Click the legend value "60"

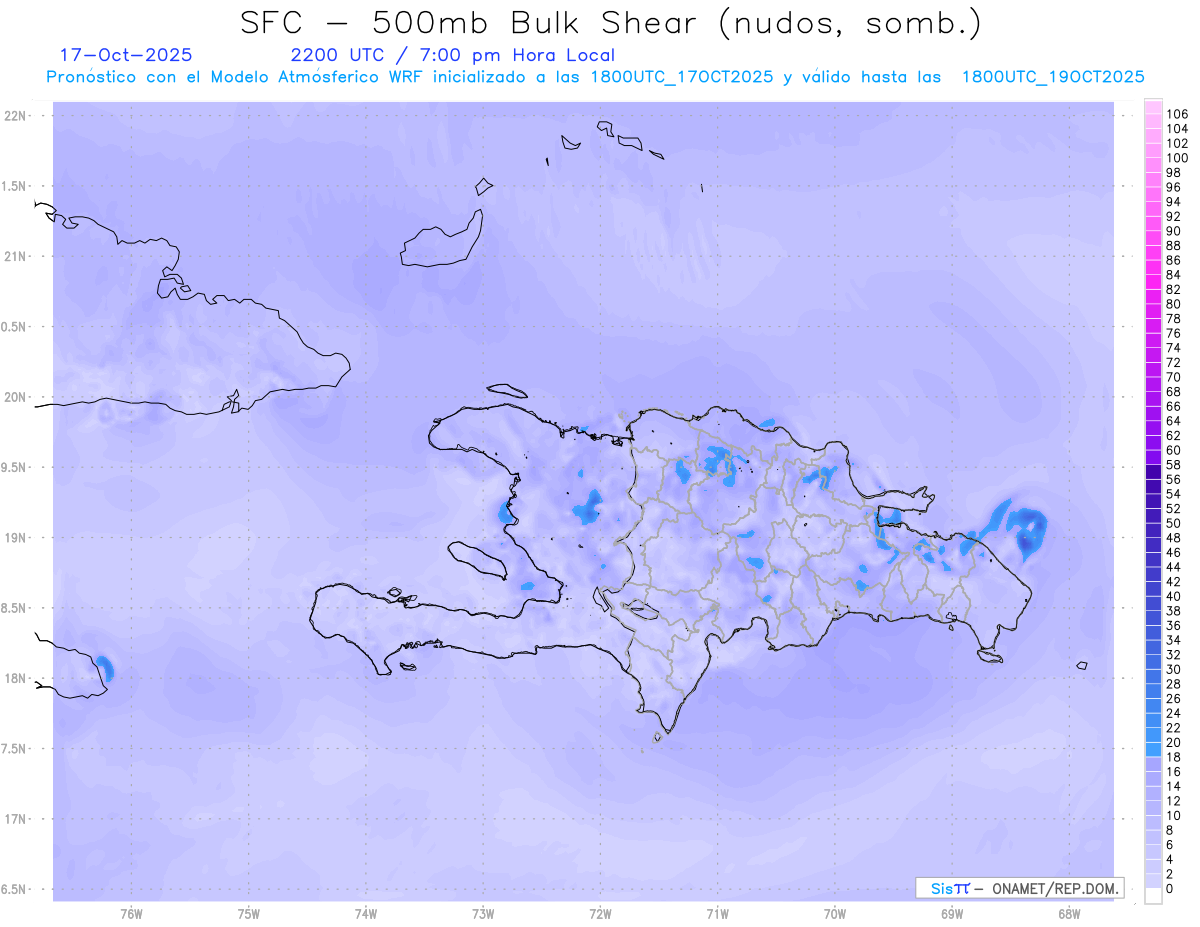[1174, 450]
